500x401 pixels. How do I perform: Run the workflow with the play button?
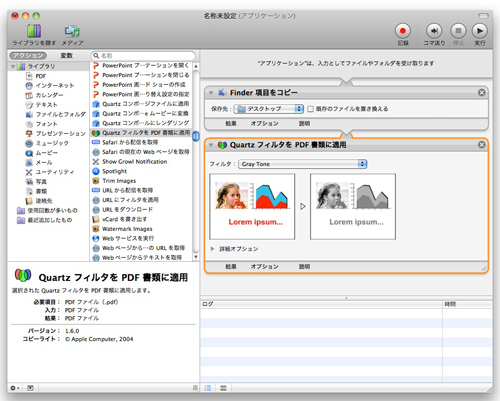pos(480,31)
